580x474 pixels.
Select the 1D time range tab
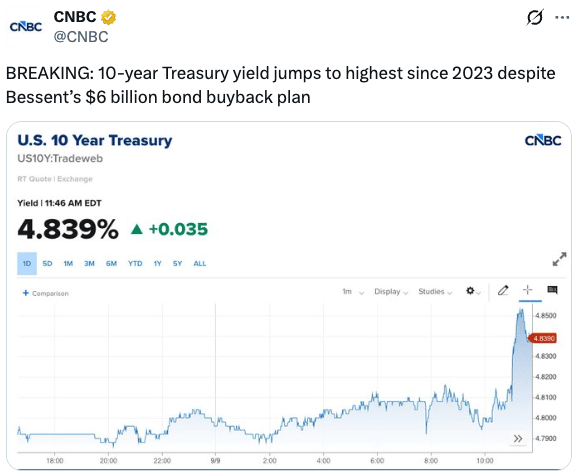27,263
